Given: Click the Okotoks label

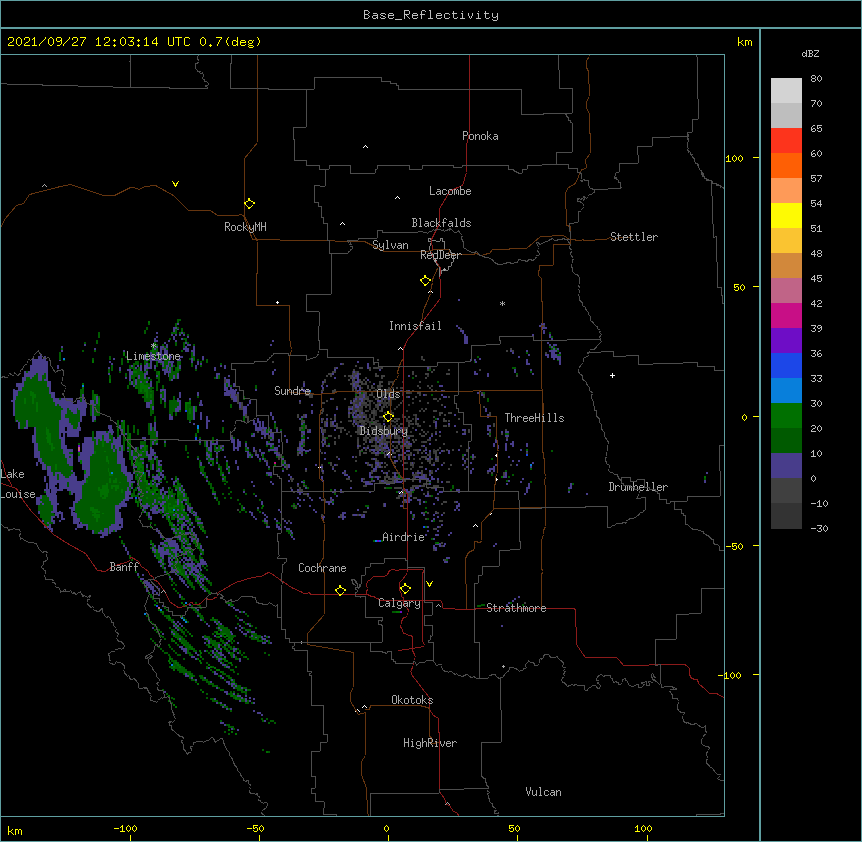Looking at the screenshot, I should [x=412, y=700].
